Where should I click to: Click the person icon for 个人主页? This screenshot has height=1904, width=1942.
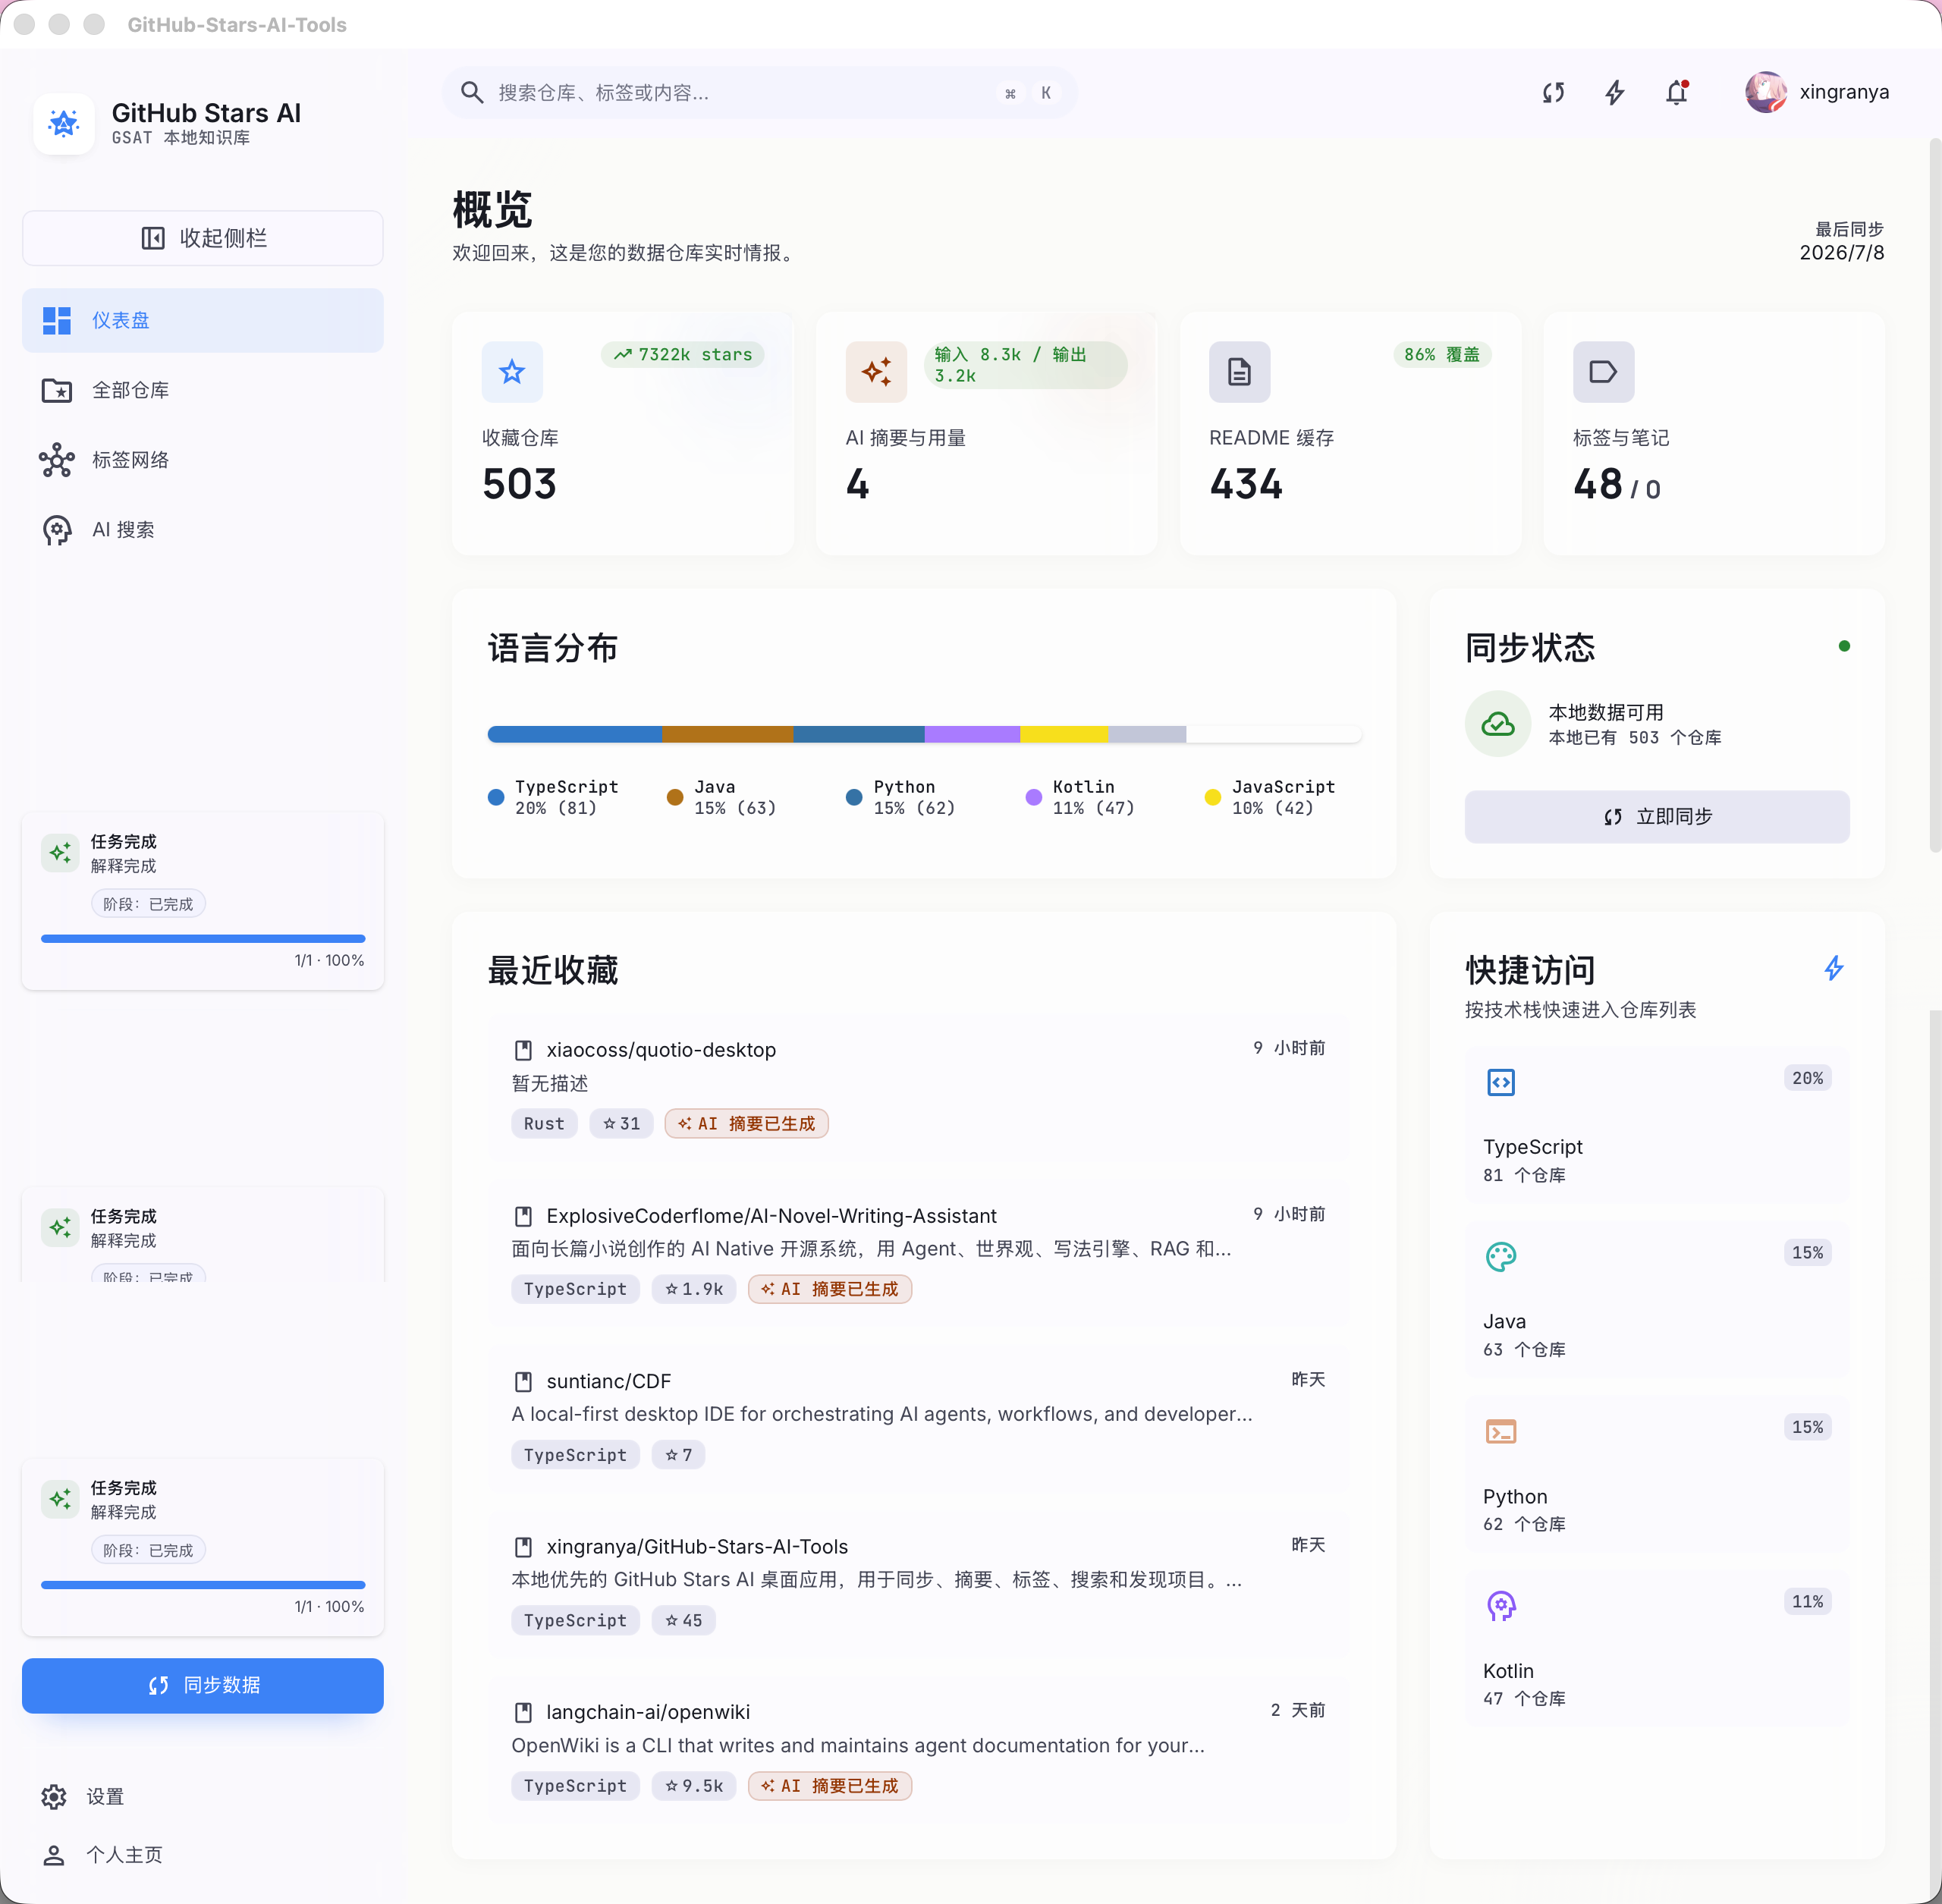pos(54,1855)
